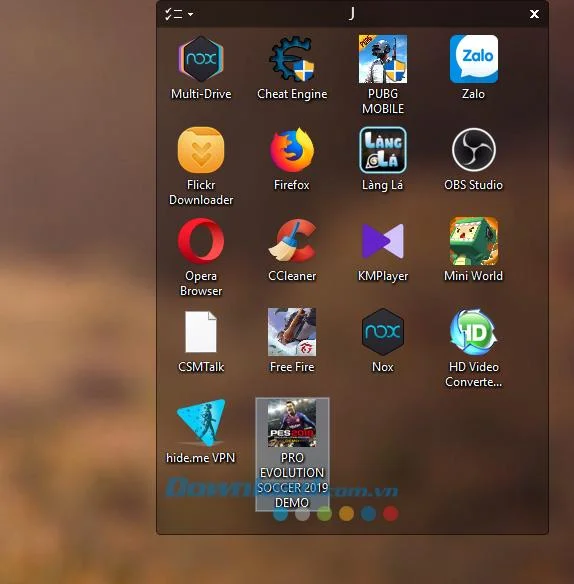The image size is (574, 584).
Task: Open KMPlayer icon
Action: (x=383, y=241)
